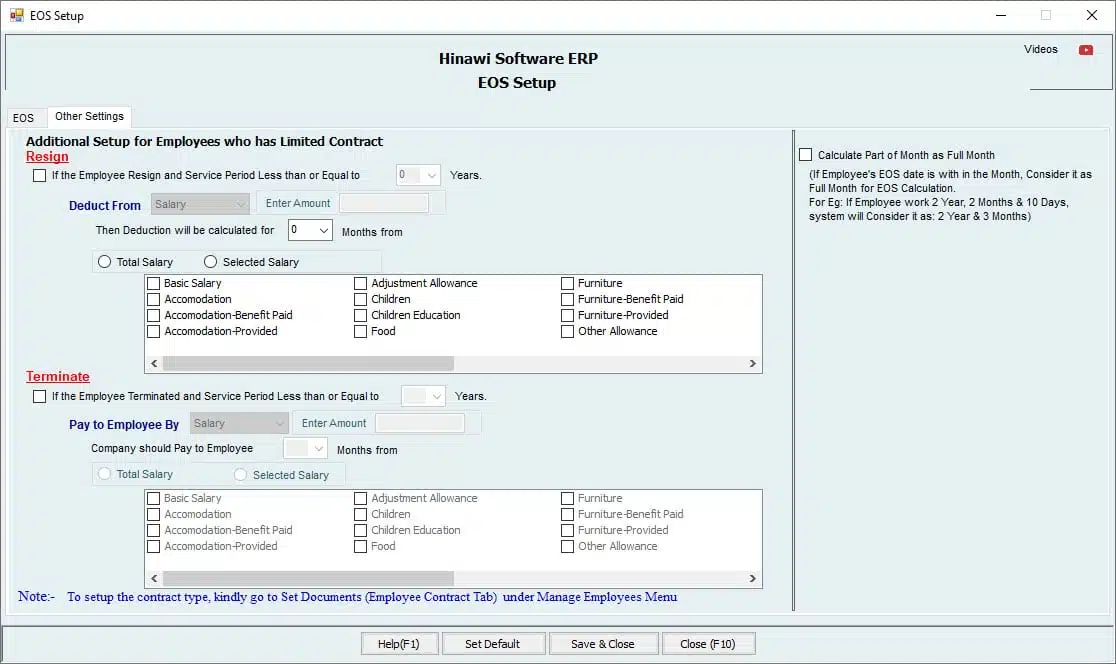Select Selected Salary radio in Resign section

pos(211,262)
